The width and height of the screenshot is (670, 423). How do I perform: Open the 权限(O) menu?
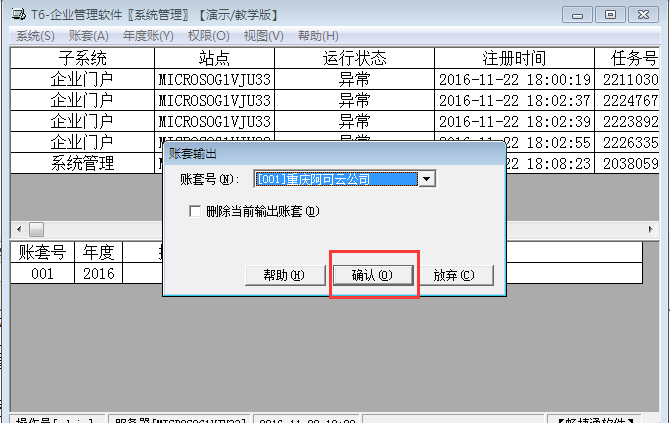pyautogui.click(x=208, y=36)
